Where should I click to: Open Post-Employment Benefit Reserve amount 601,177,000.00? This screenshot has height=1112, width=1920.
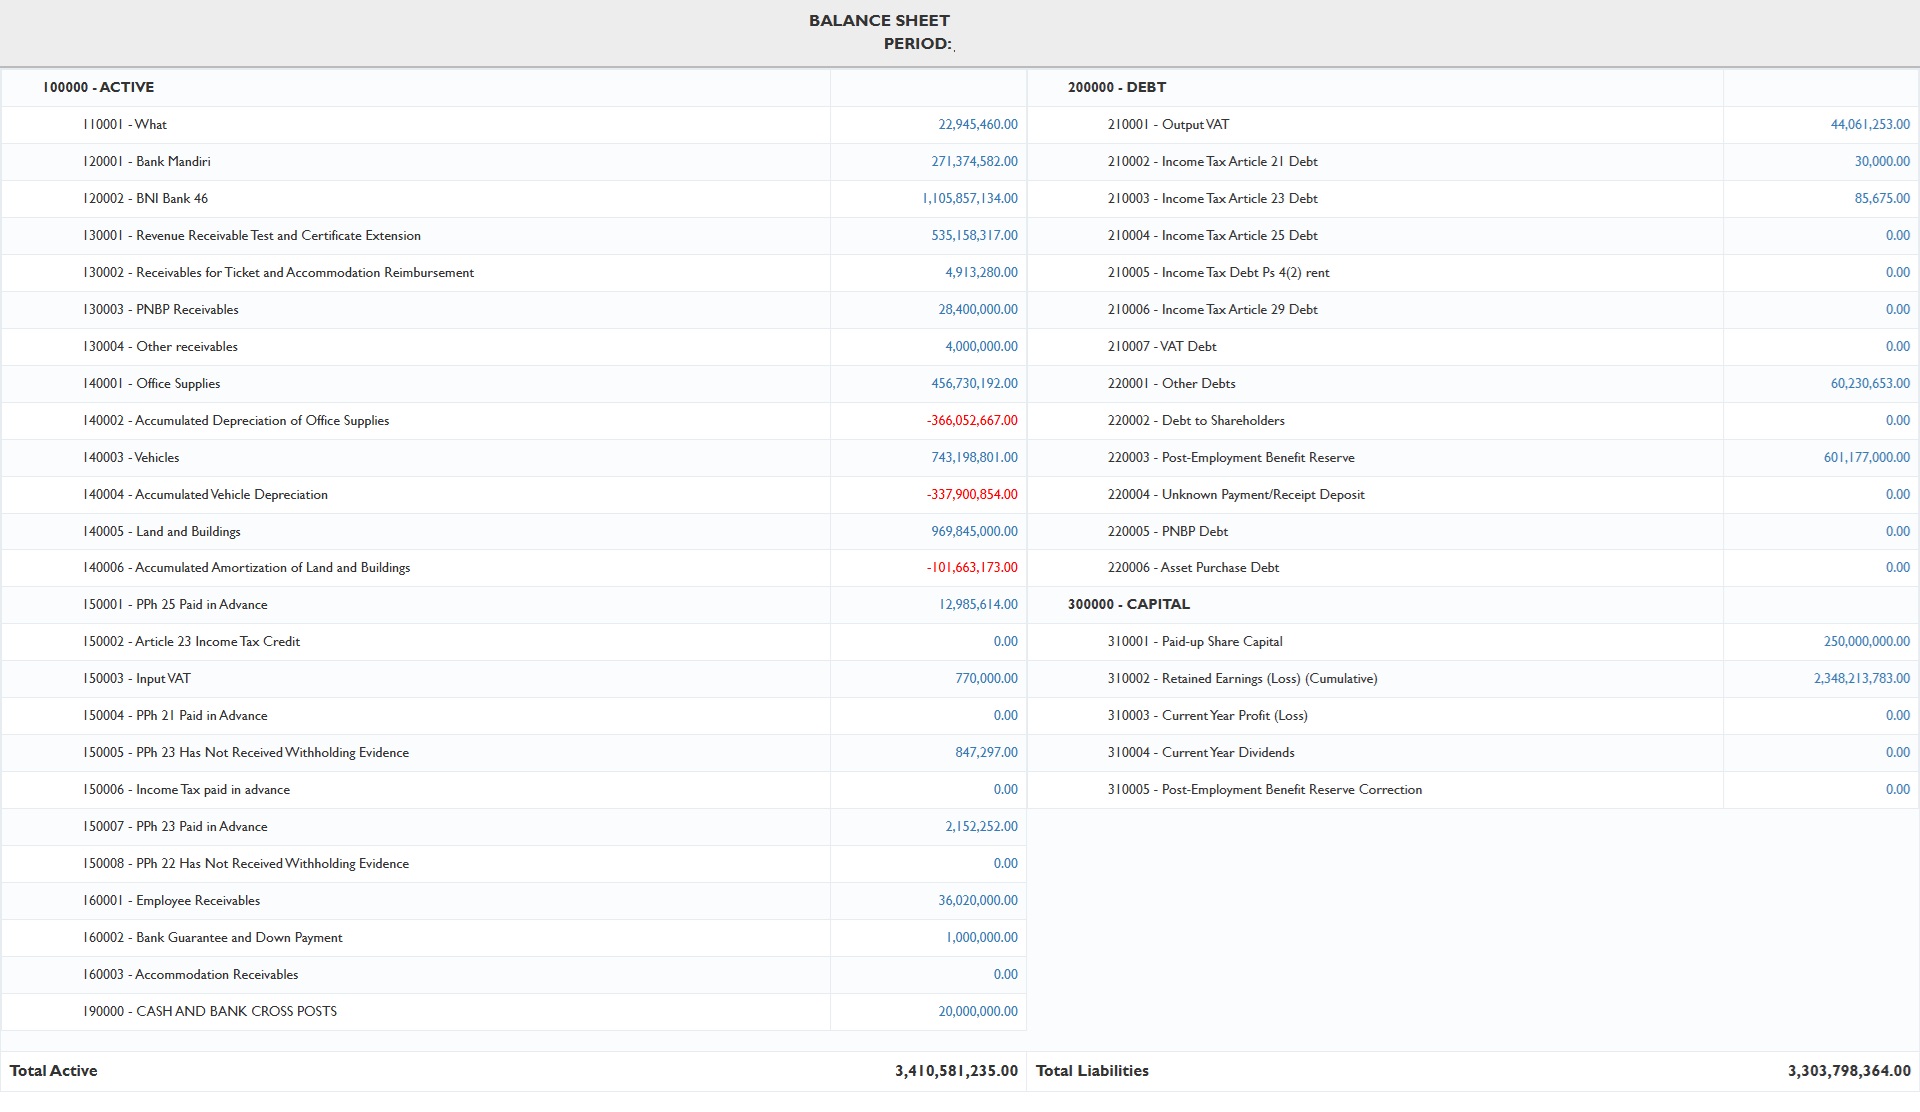point(1866,458)
